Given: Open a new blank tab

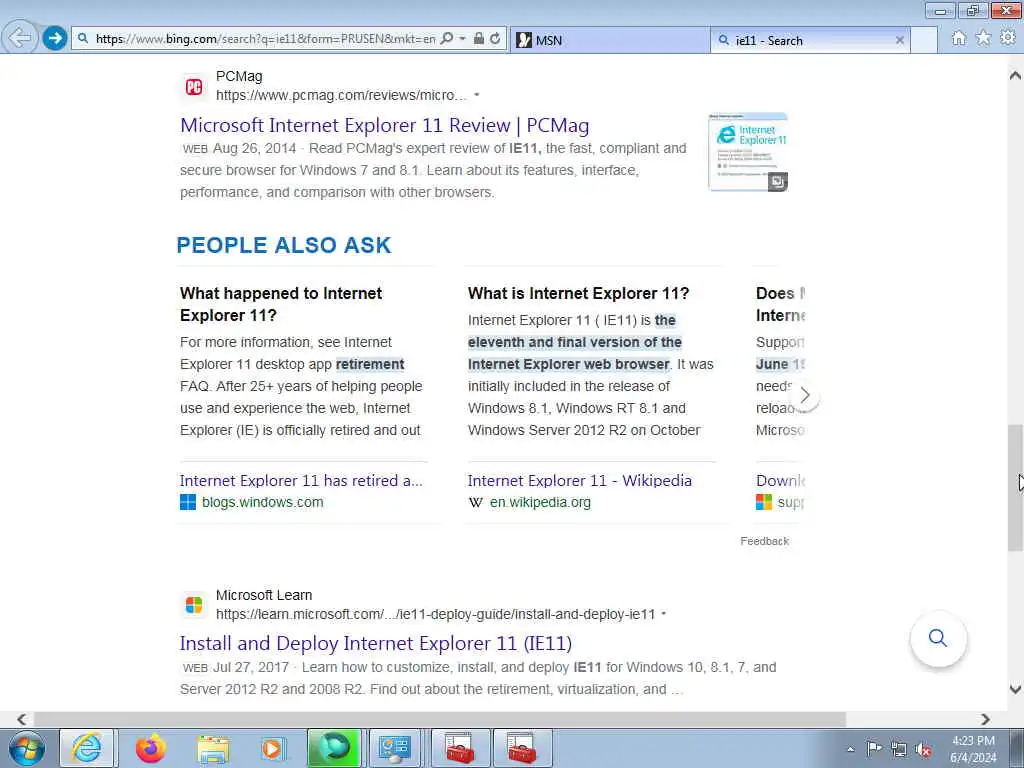Looking at the screenshot, I should pyautogui.click(x=923, y=40).
